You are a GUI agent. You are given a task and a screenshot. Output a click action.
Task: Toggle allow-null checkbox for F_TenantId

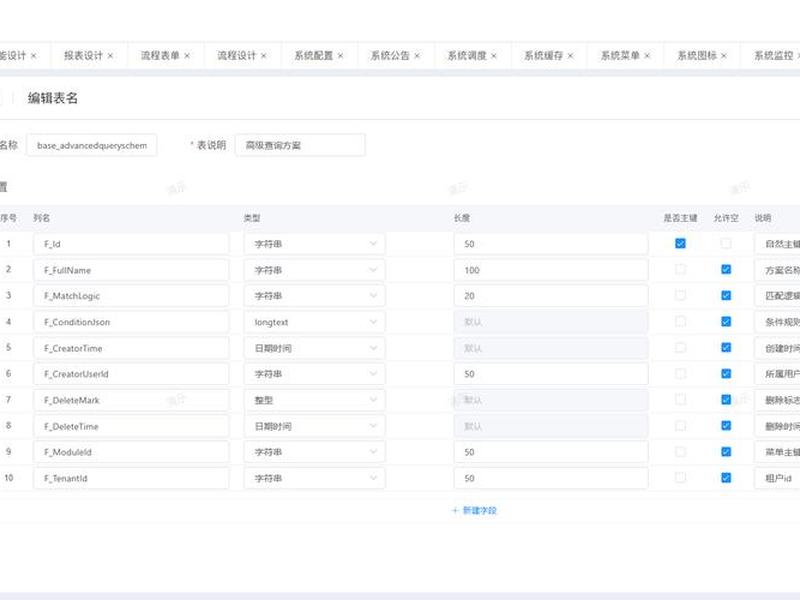click(x=726, y=478)
